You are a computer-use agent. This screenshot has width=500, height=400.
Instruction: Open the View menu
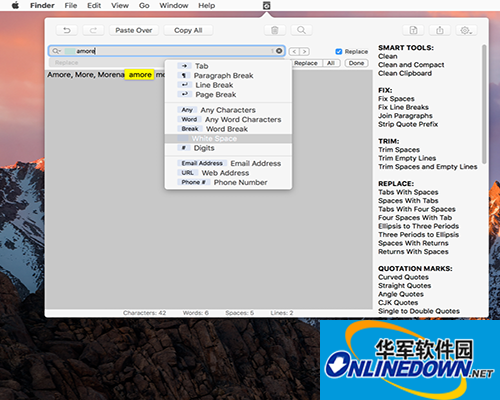point(120,6)
